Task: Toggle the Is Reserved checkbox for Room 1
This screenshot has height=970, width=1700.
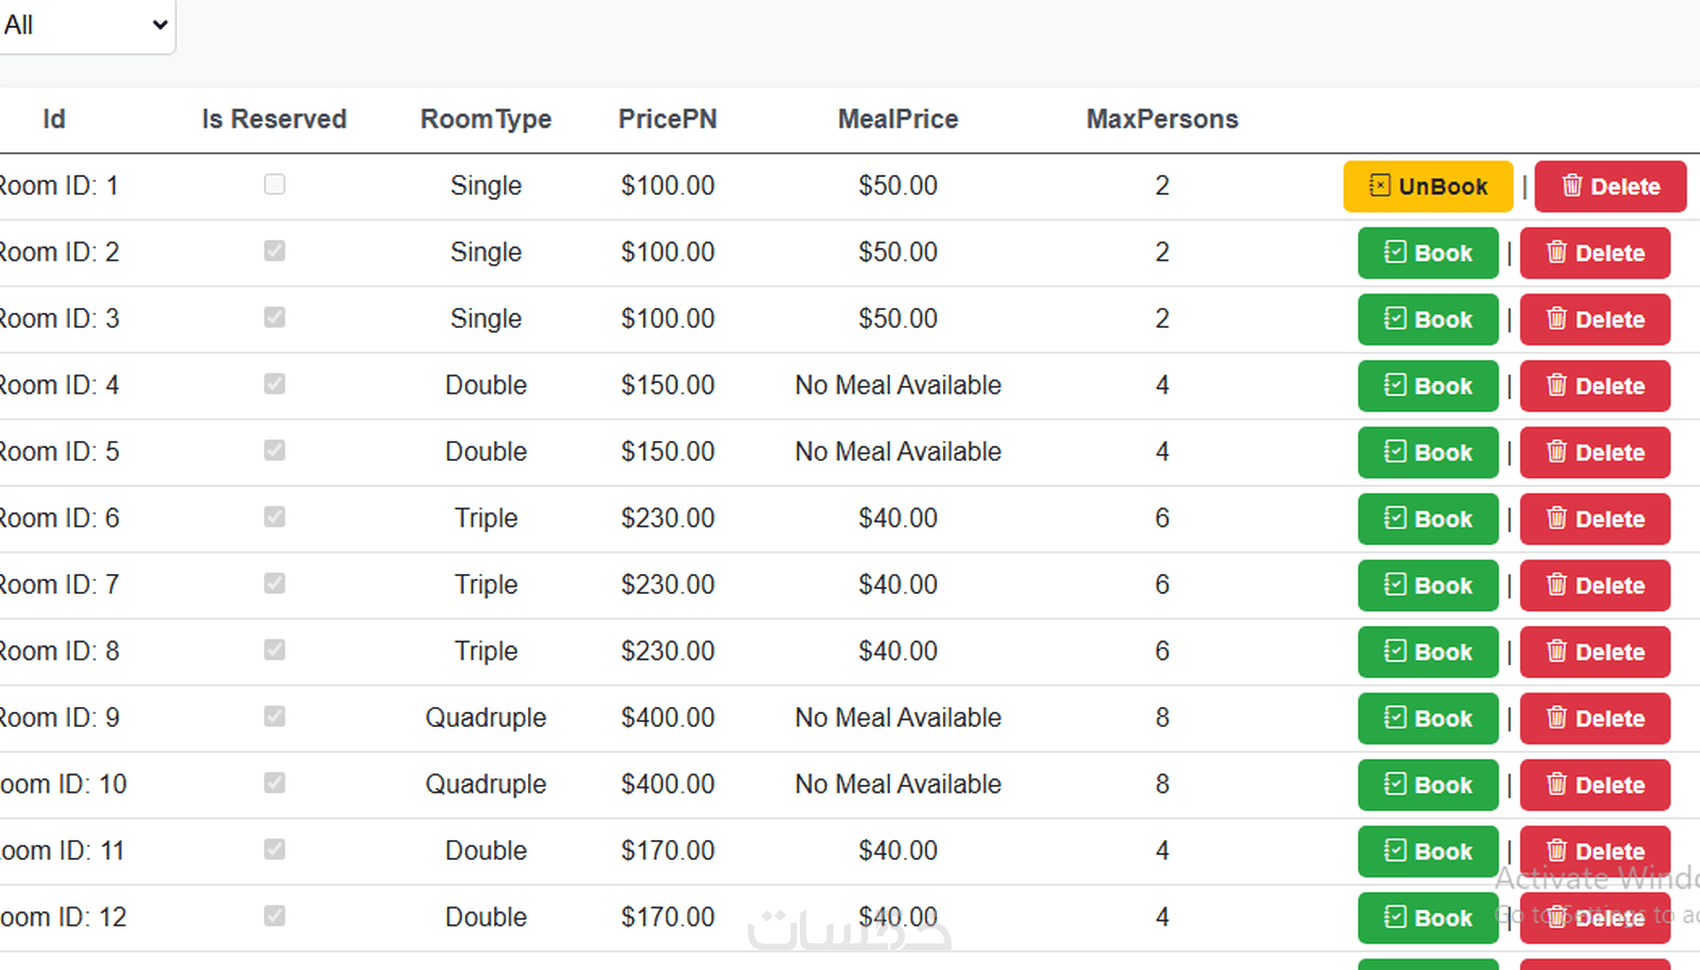Action: tap(274, 185)
